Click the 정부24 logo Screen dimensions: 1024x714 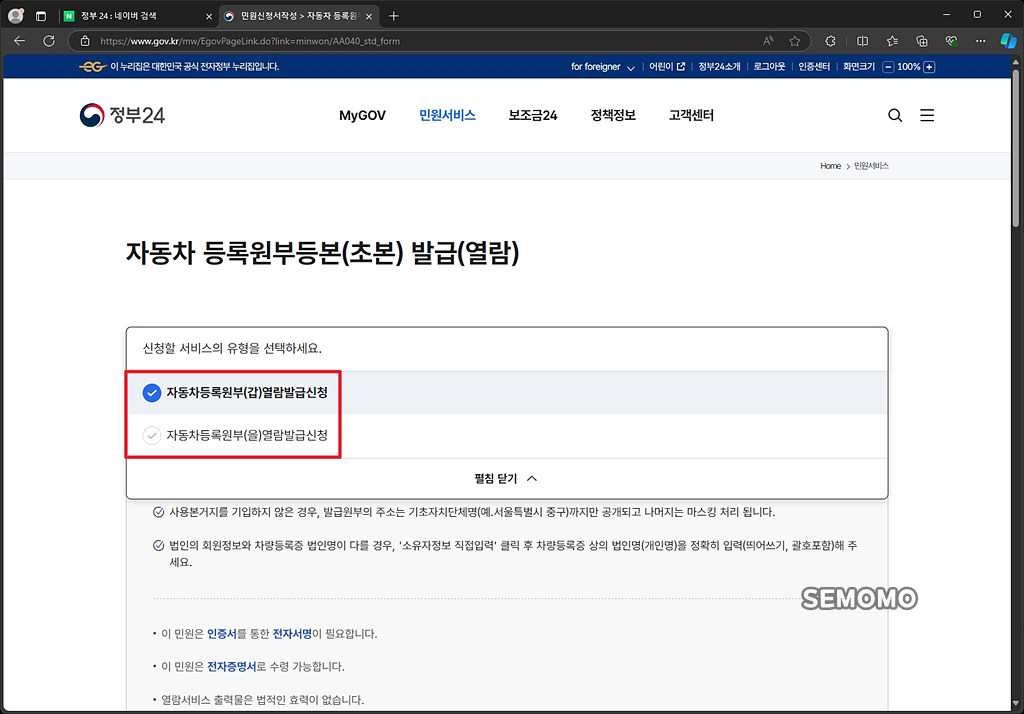click(122, 115)
